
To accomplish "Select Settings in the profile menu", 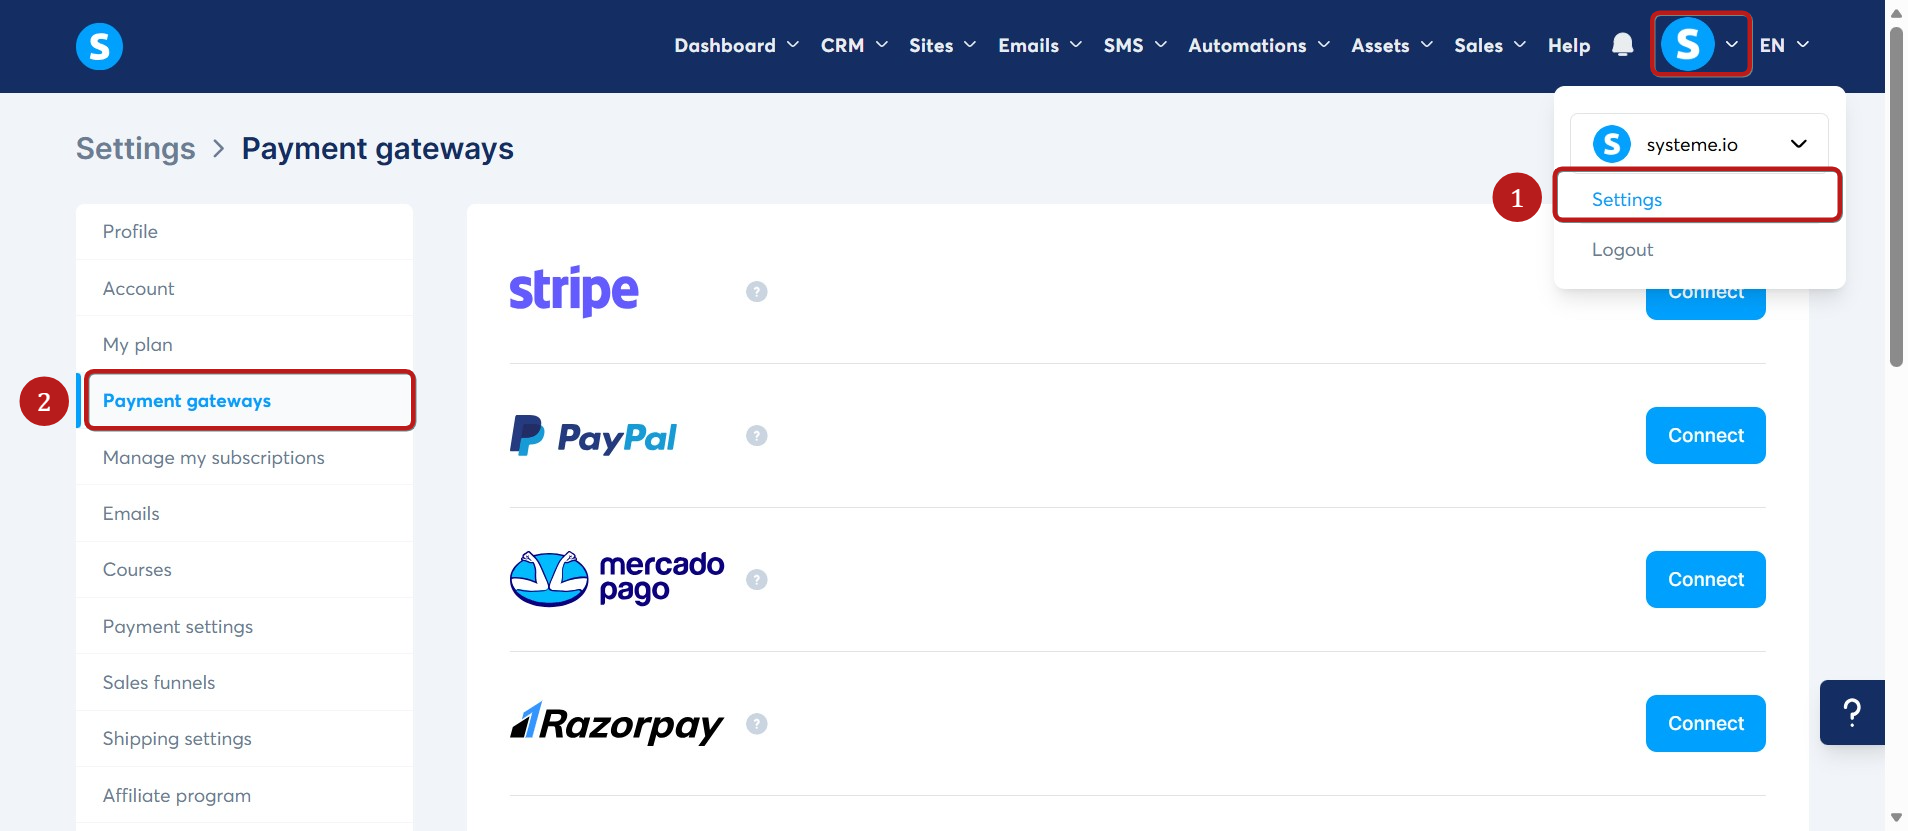I will pyautogui.click(x=1697, y=199).
